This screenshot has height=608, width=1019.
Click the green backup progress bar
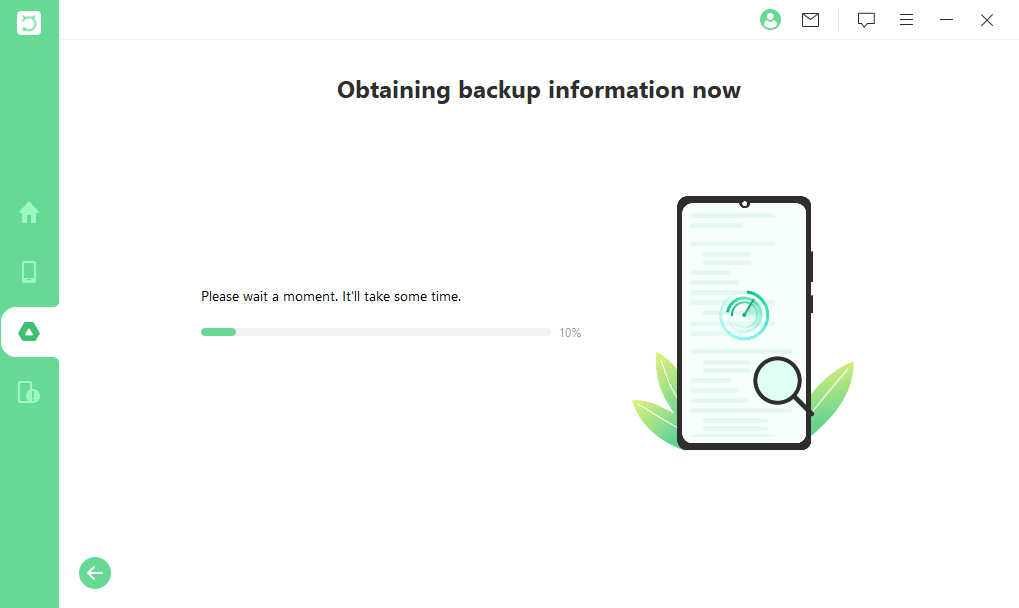pos(375,332)
